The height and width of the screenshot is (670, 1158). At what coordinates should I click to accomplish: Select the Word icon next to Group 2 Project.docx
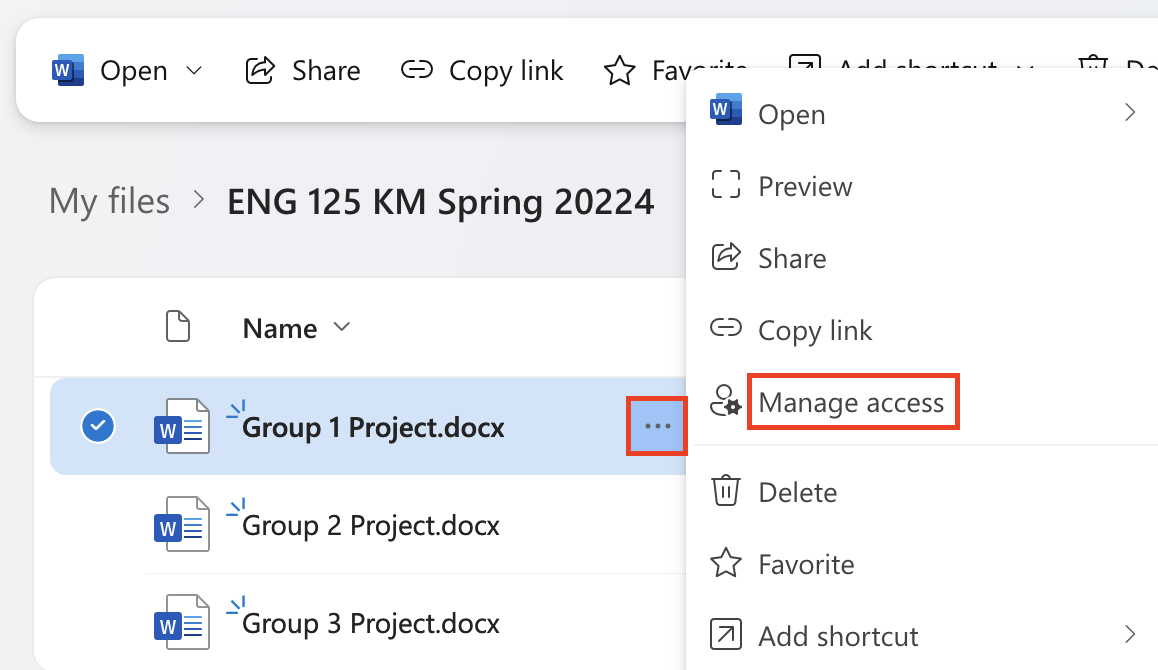[181, 524]
